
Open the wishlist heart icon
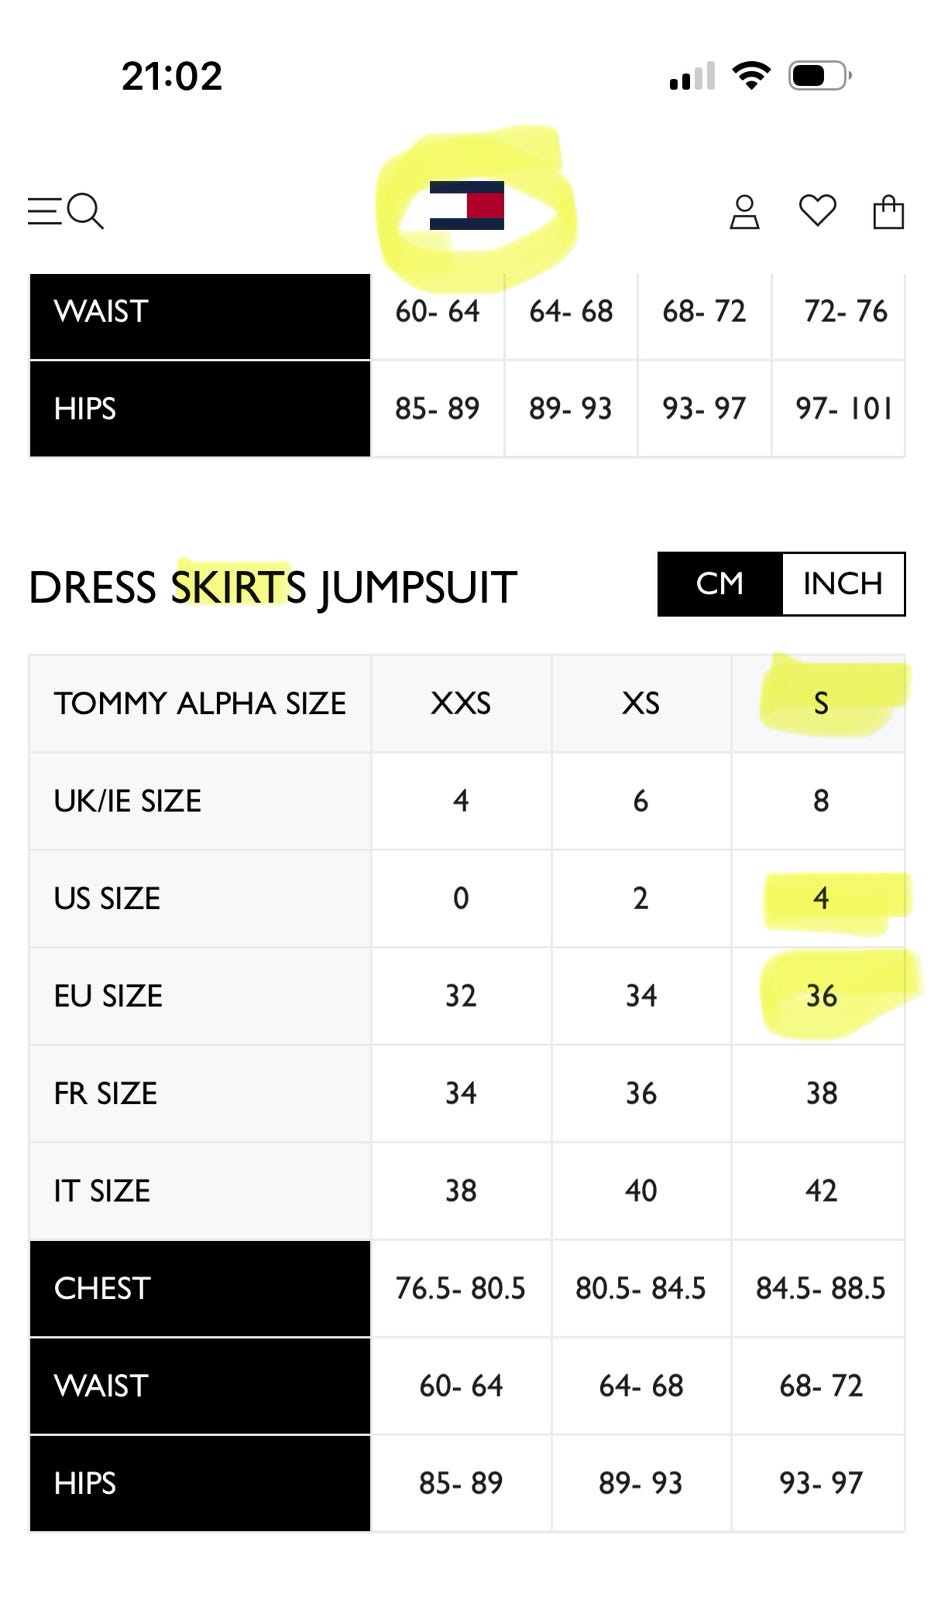point(817,211)
